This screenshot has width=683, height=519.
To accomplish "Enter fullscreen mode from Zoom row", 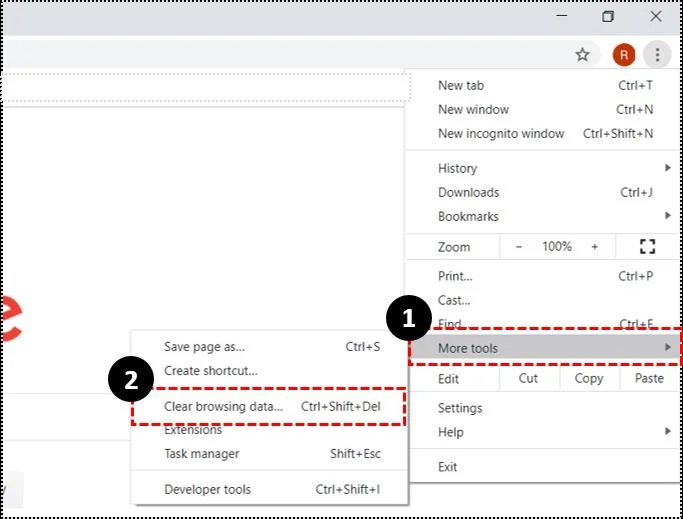I will click(x=647, y=247).
